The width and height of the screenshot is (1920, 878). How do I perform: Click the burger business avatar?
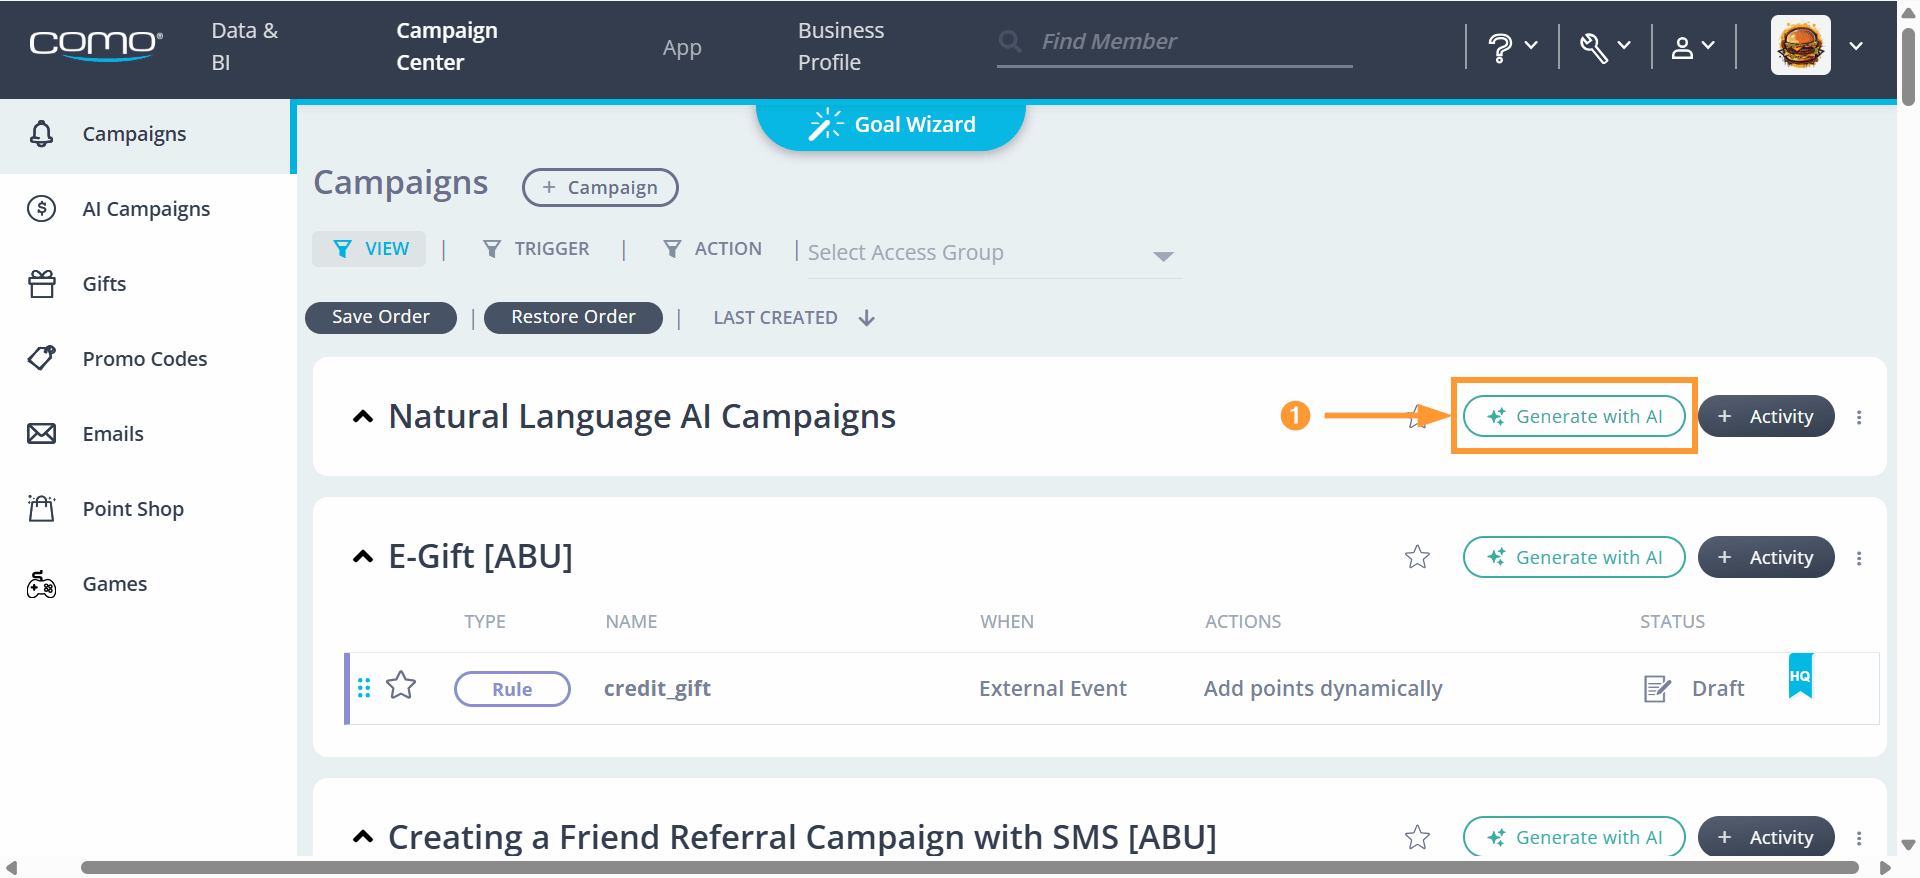point(1800,45)
